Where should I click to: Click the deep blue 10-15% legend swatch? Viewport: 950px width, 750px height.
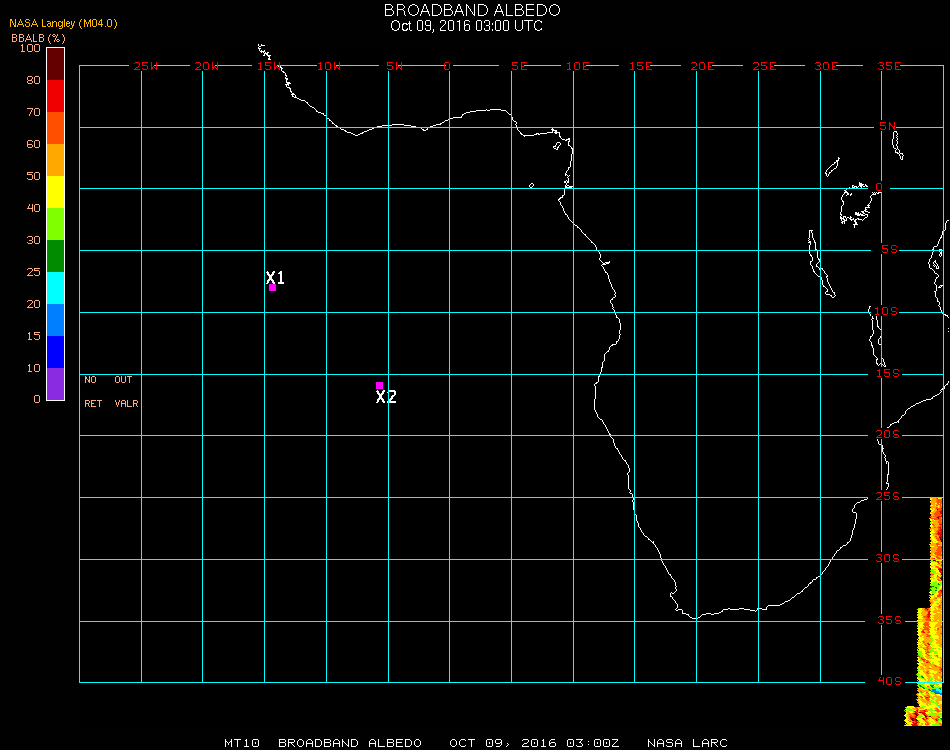tap(55, 352)
